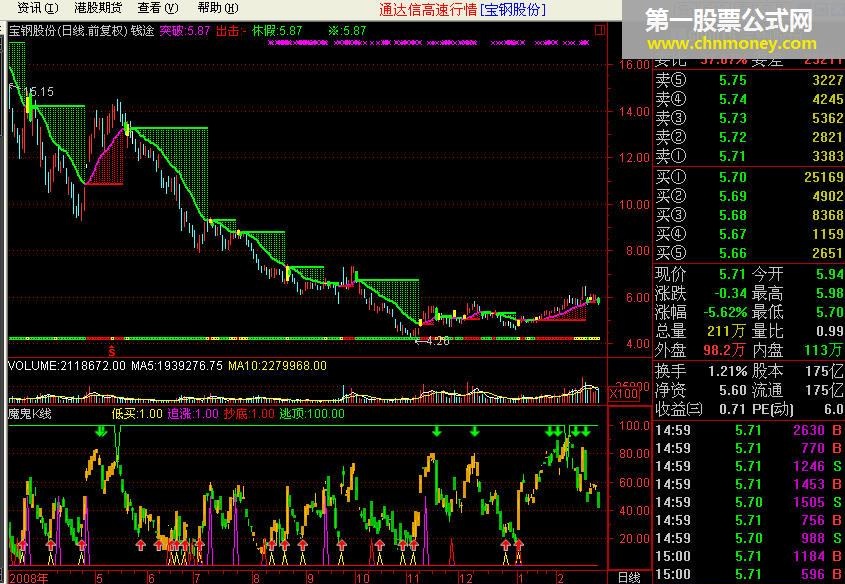
Task: Click the 15:00 tick row with volume 596
Action: (749, 574)
